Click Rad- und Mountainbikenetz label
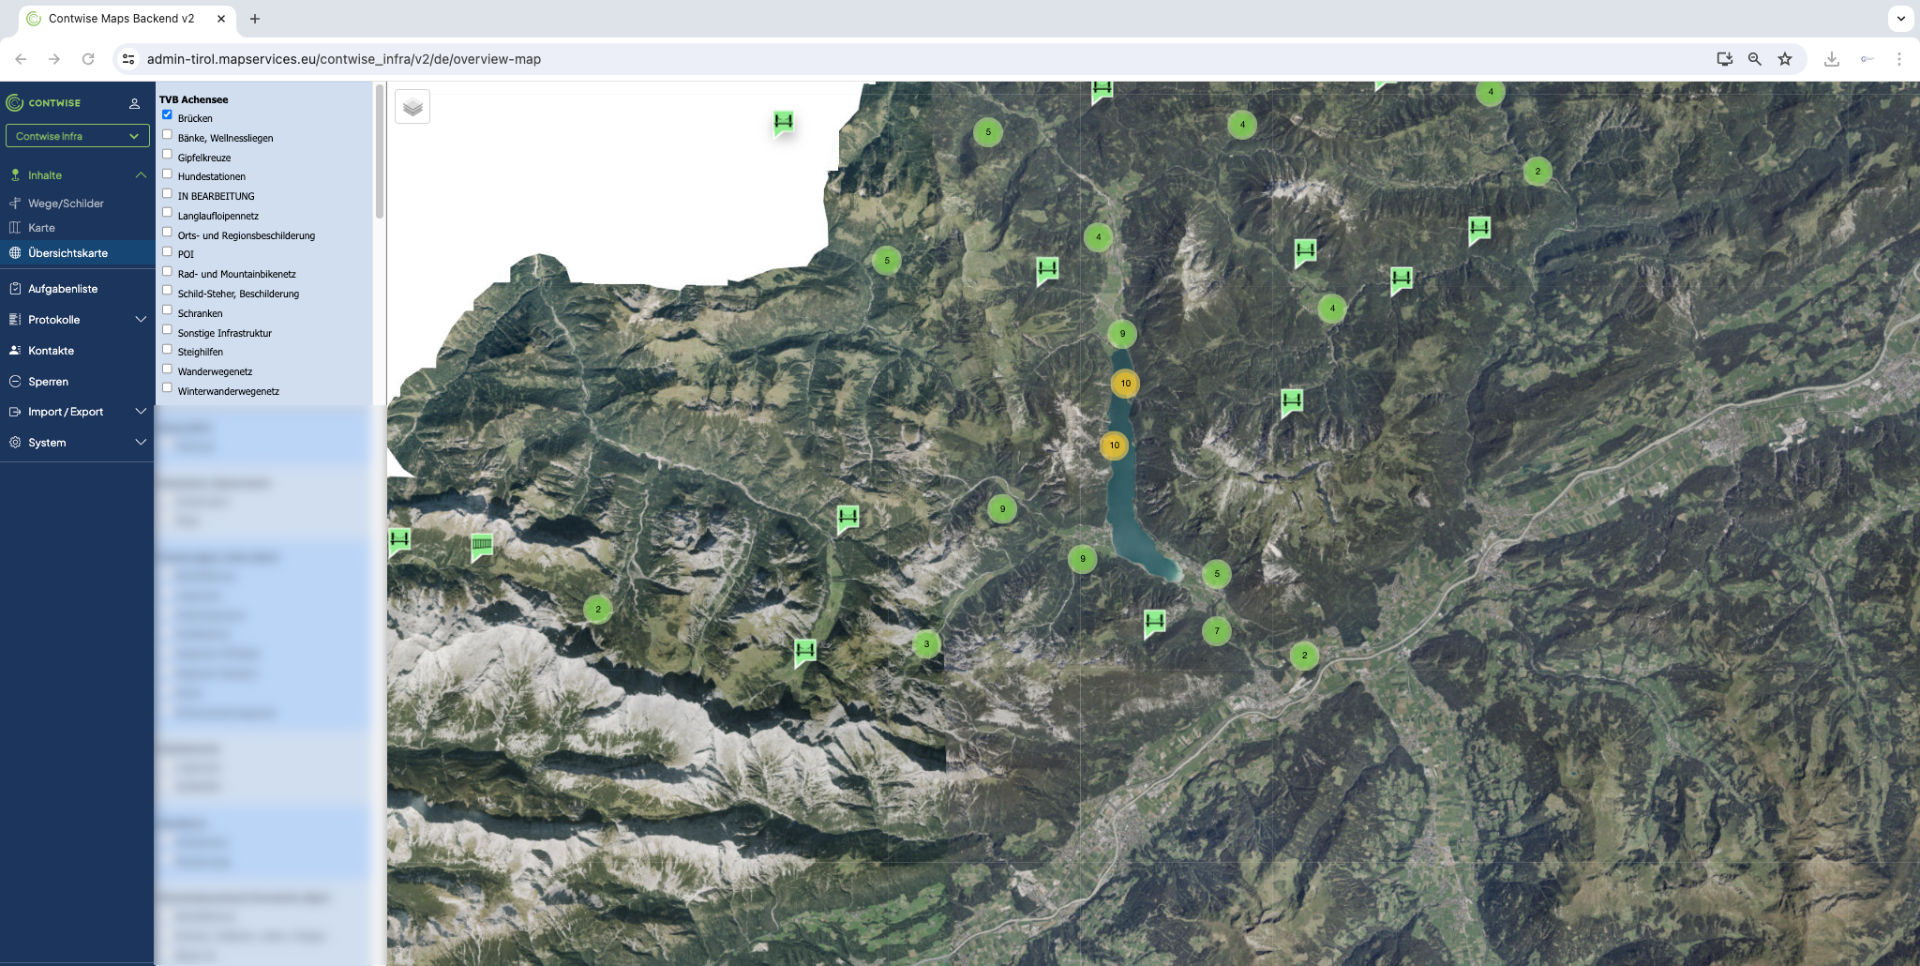 point(236,274)
